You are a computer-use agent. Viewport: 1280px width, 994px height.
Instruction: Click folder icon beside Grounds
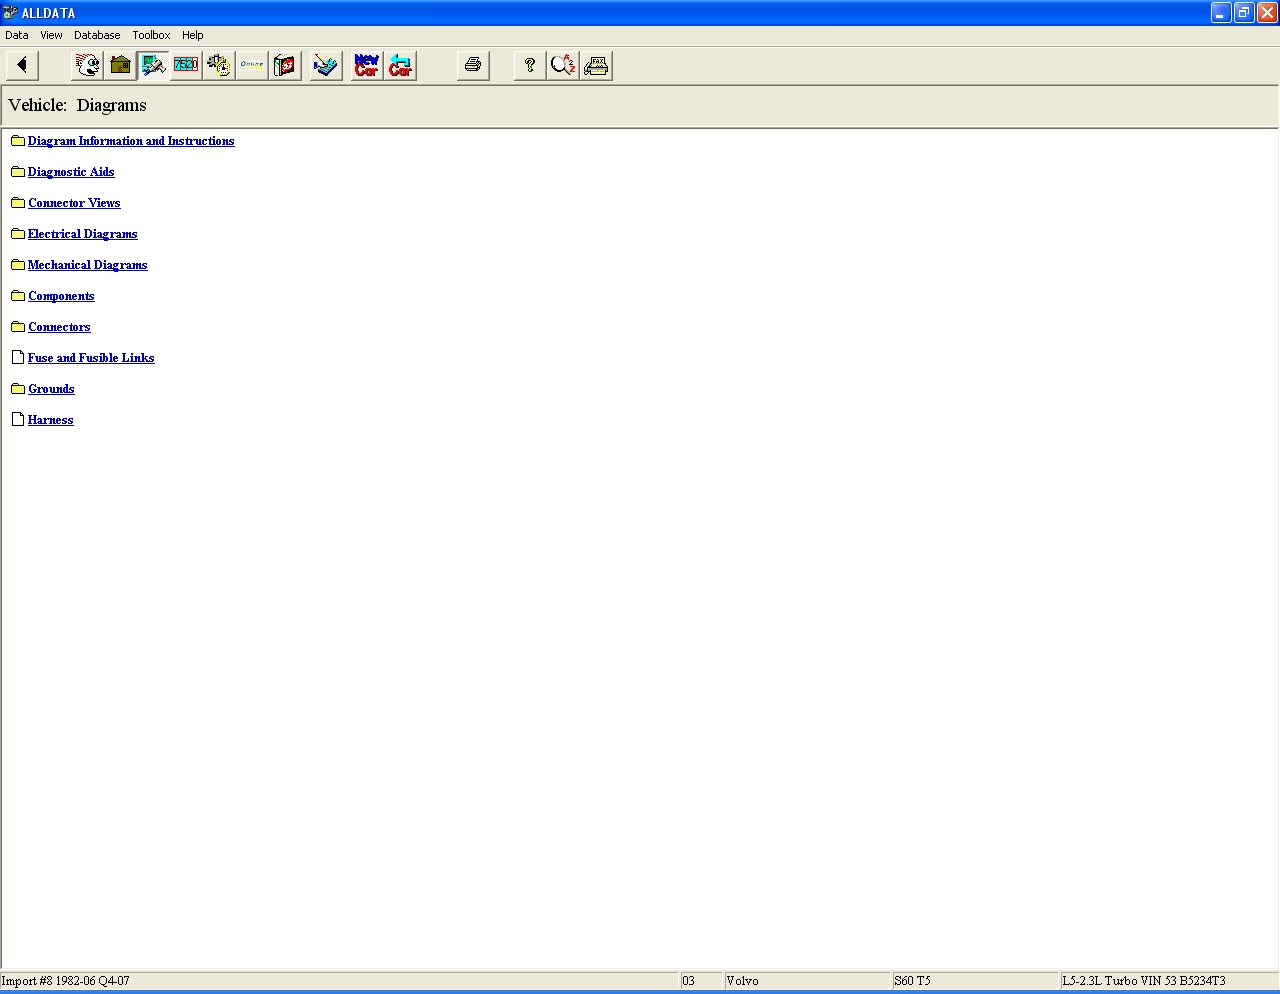[x=18, y=389]
